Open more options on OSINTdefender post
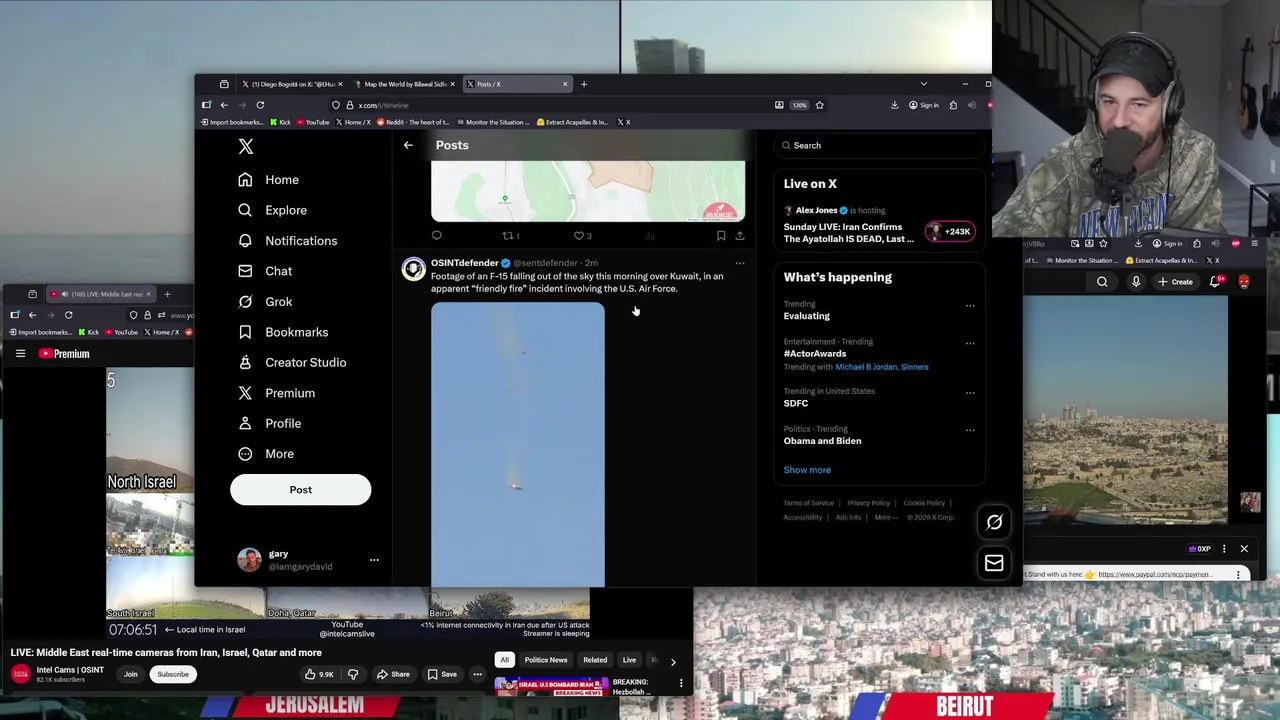 [x=740, y=263]
